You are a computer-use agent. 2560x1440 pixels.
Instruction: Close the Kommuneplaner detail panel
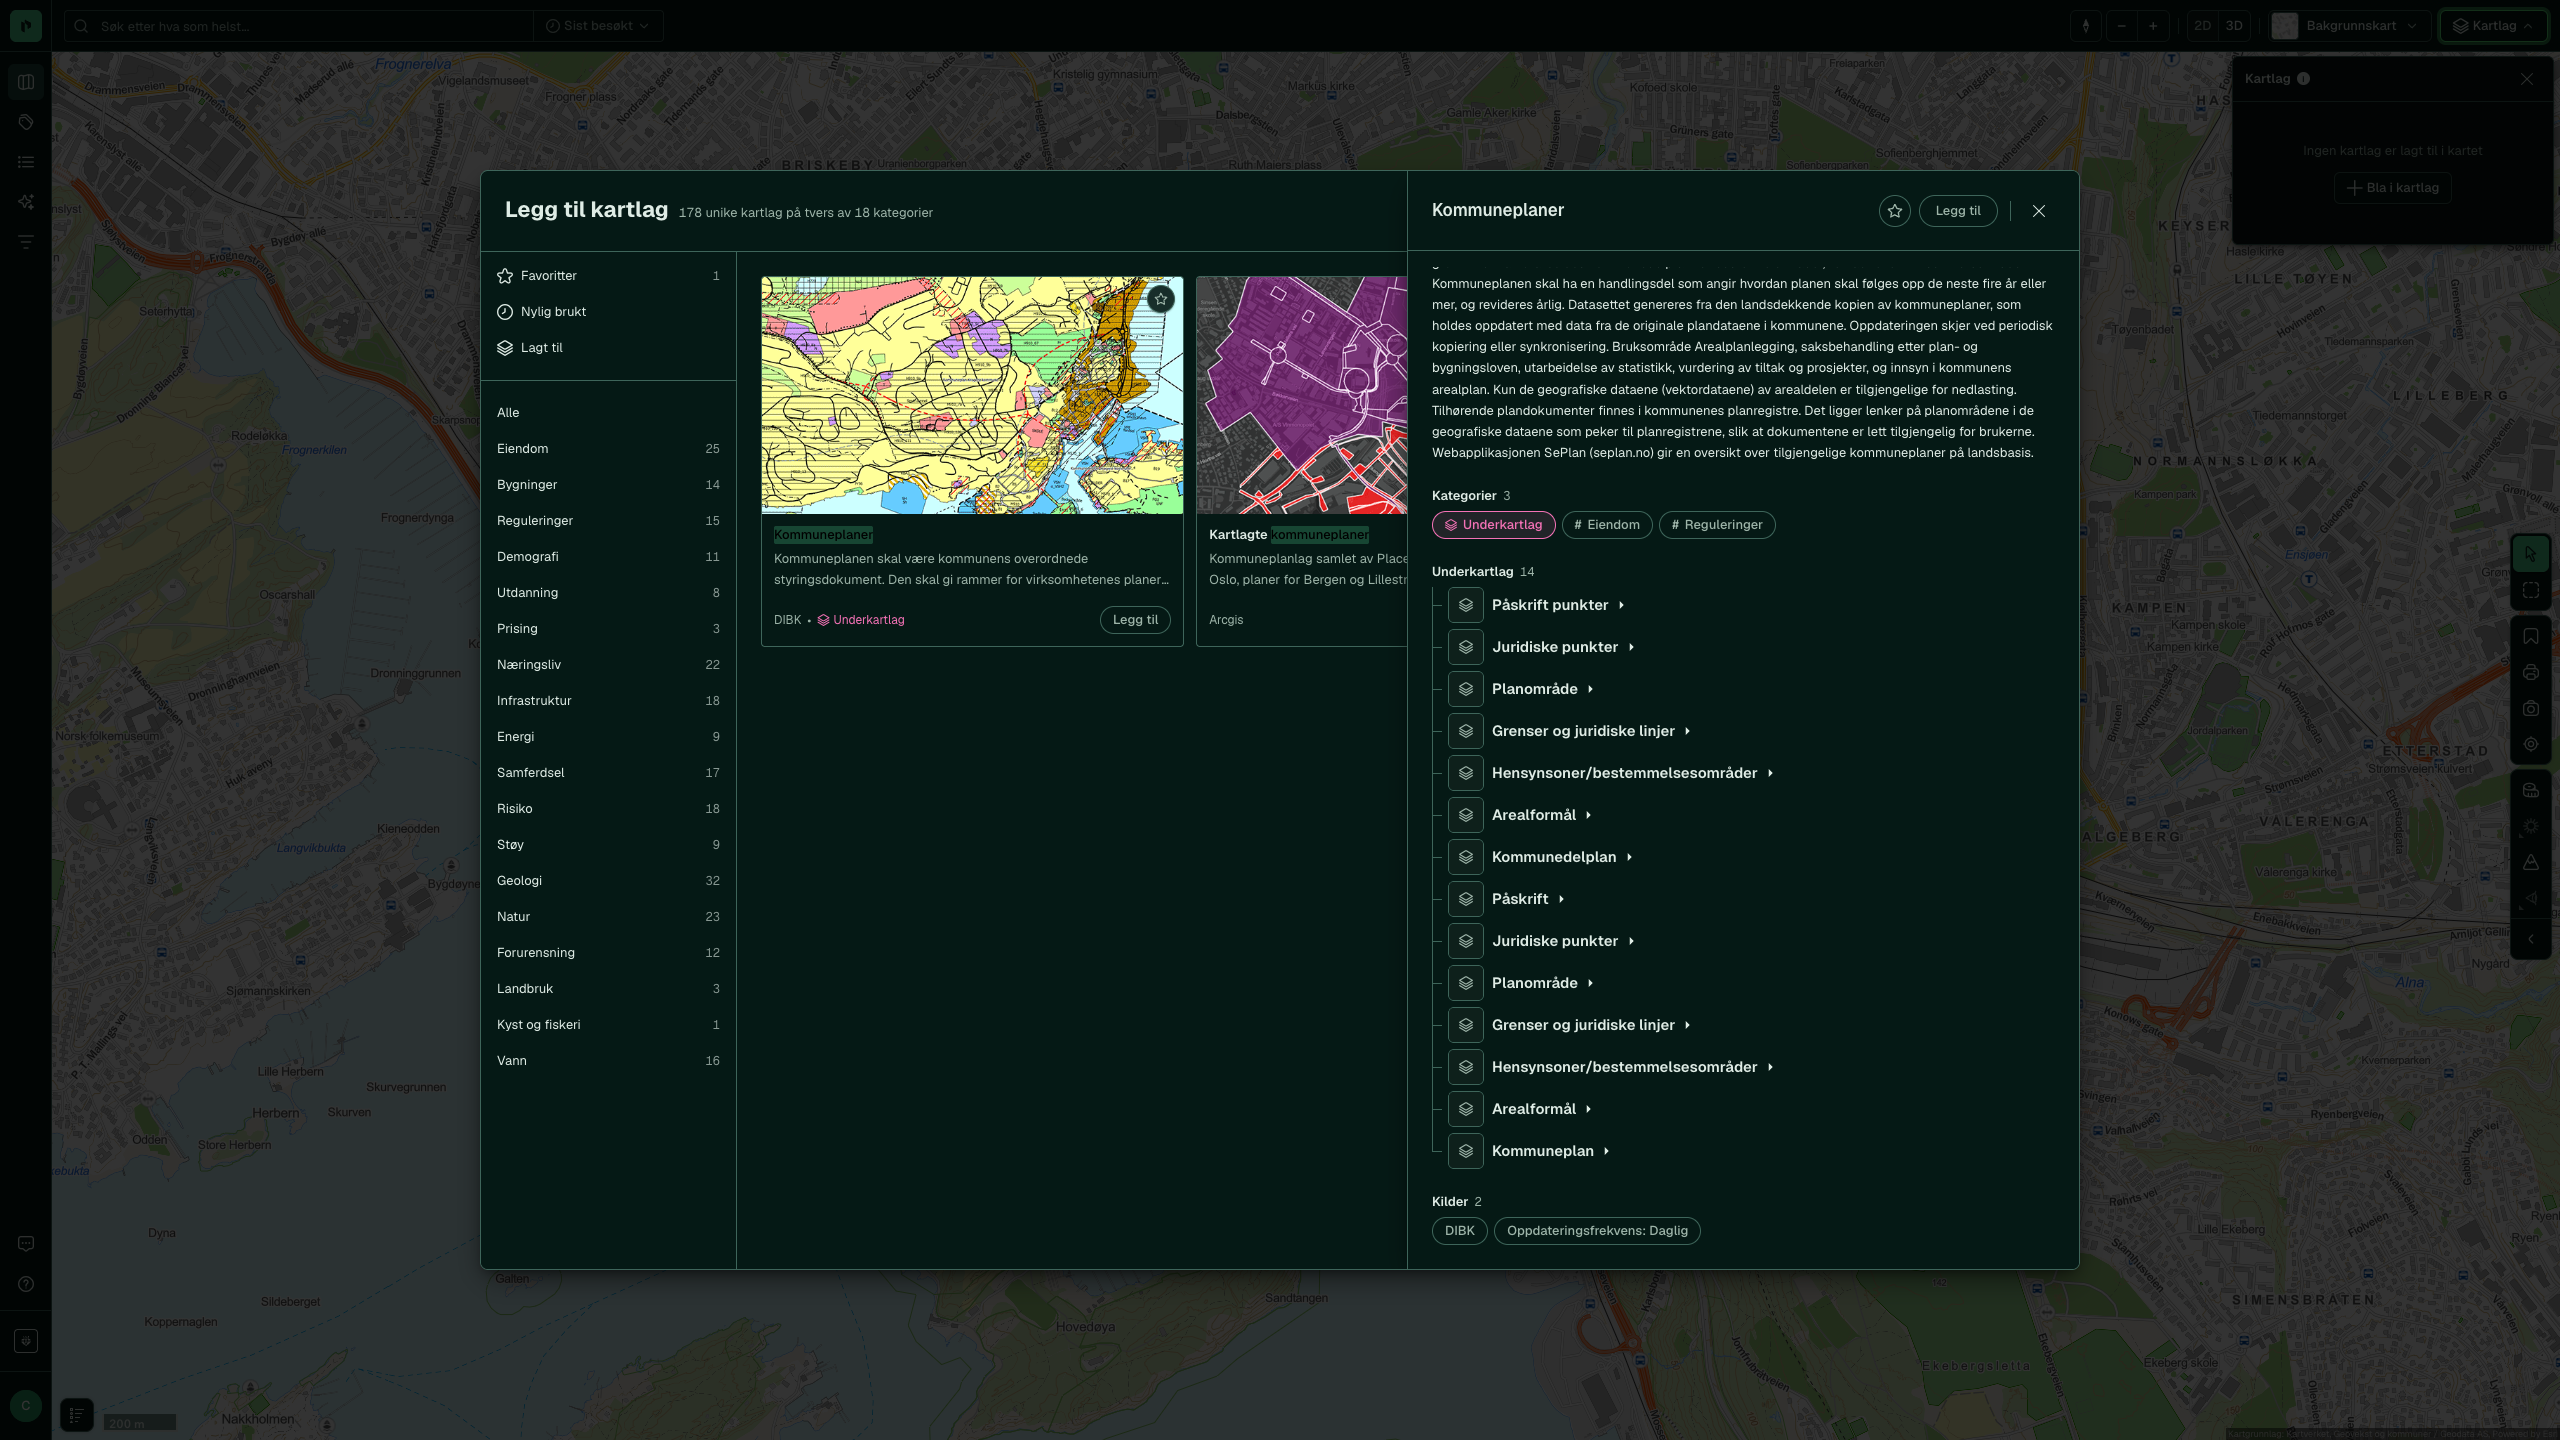coord(2039,211)
